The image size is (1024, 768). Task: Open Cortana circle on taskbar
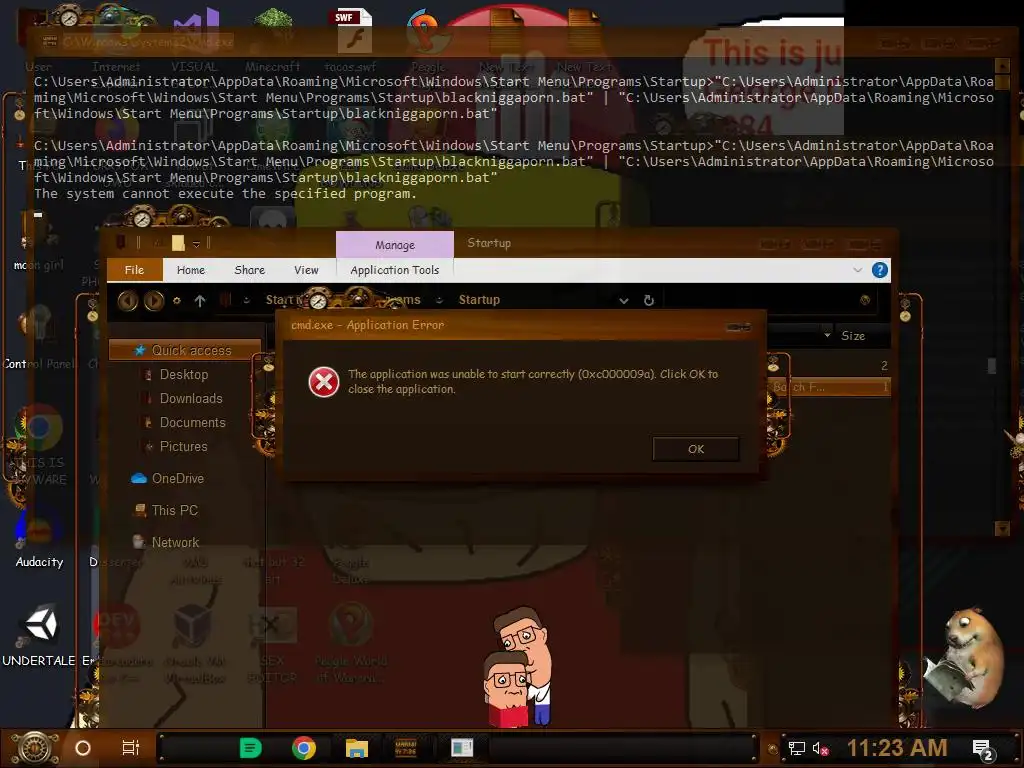point(82,748)
